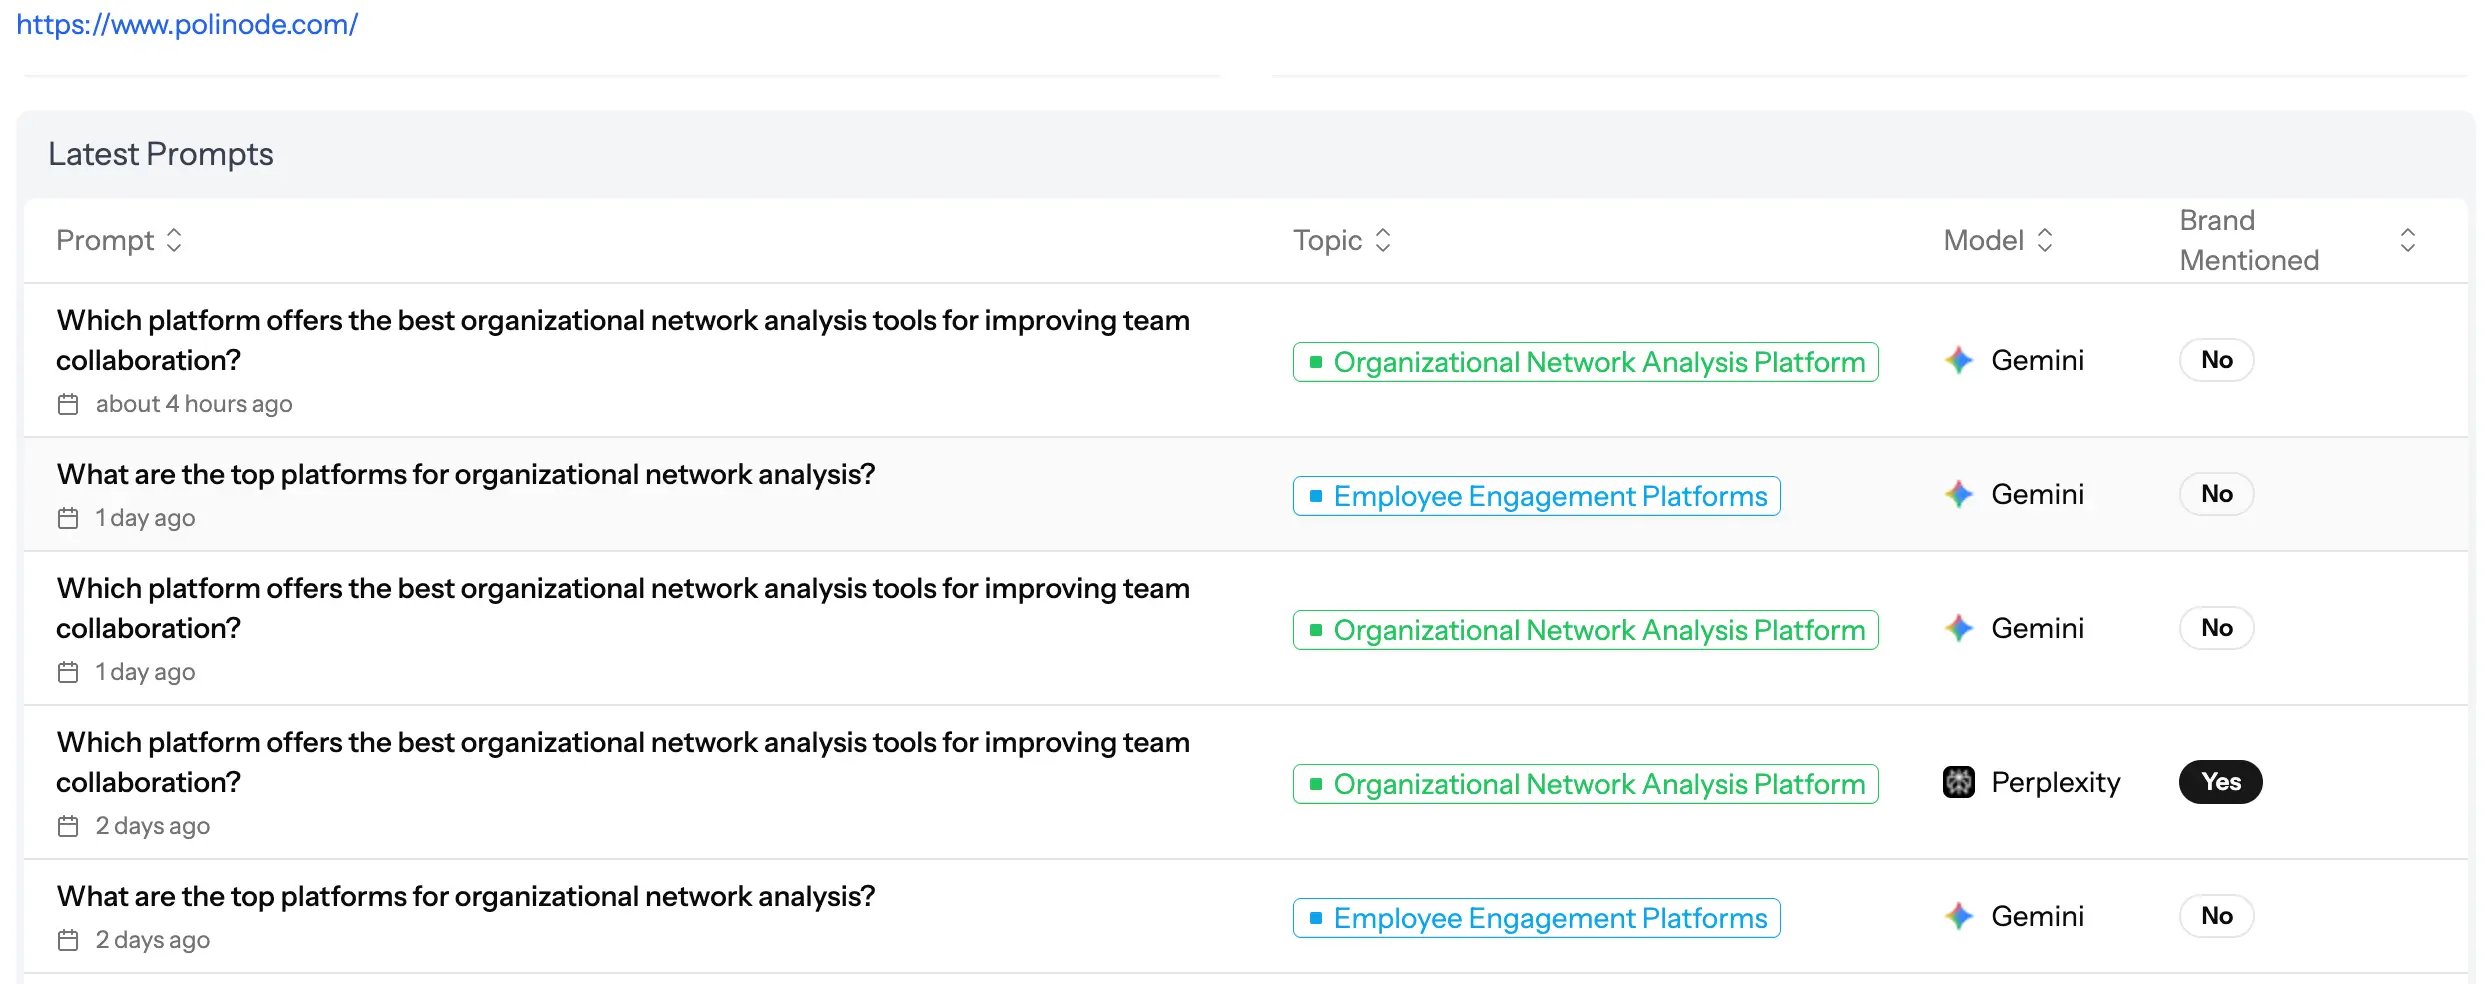Sort by Brand Mentioned column arrows
Screen dimensions: 2488x984
[x=2407, y=240]
